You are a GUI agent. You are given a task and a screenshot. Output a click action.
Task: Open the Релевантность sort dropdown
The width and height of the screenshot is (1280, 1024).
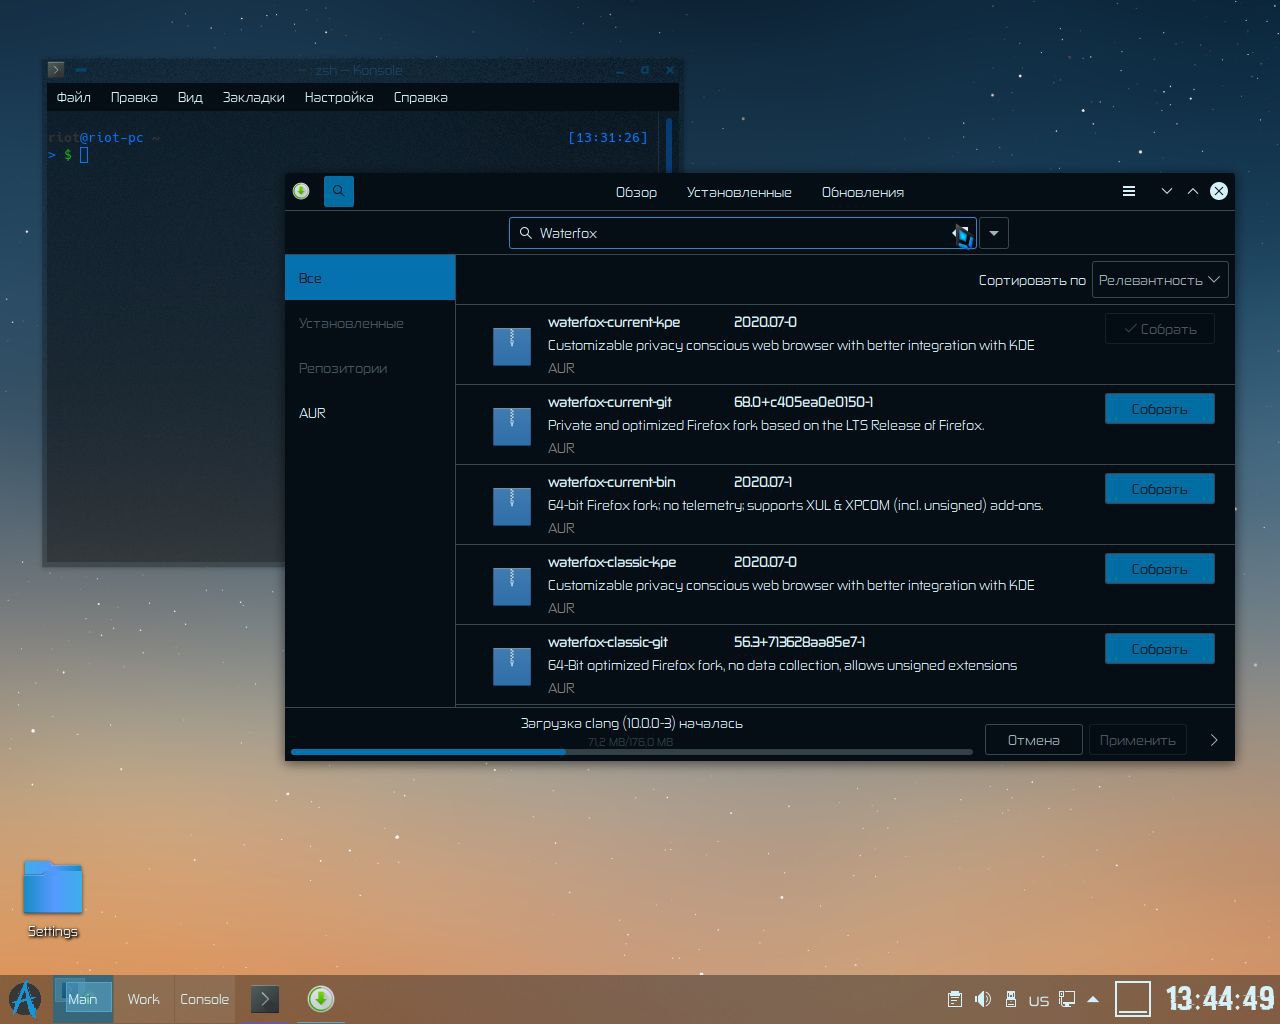click(x=1160, y=280)
